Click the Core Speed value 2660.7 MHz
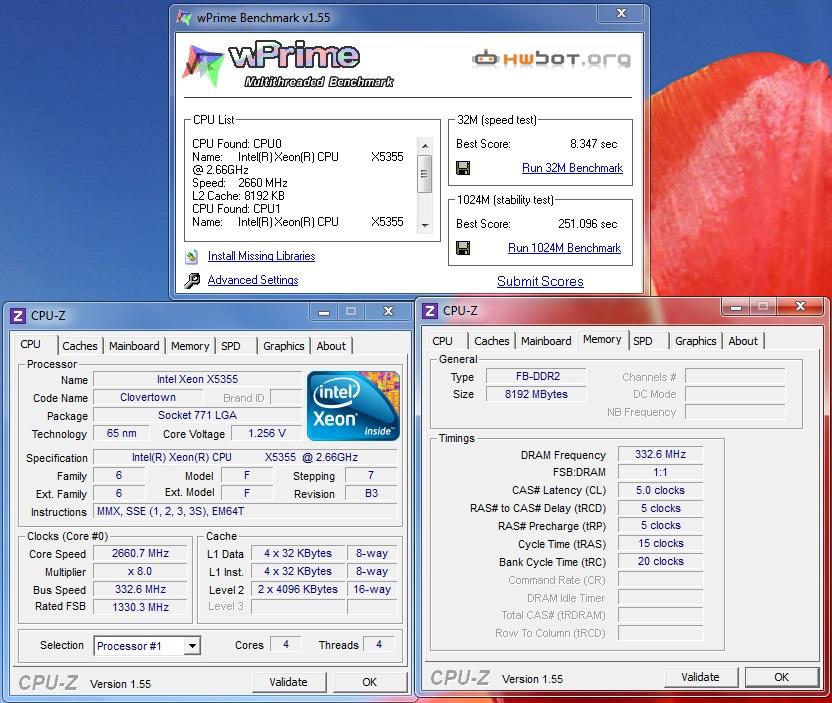This screenshot has width=832, height=703. (141, 553)
